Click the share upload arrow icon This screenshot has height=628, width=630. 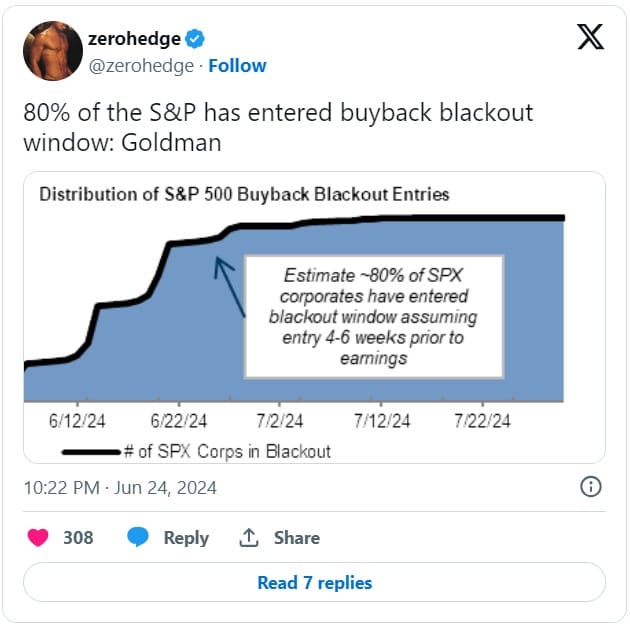point(249,537)
